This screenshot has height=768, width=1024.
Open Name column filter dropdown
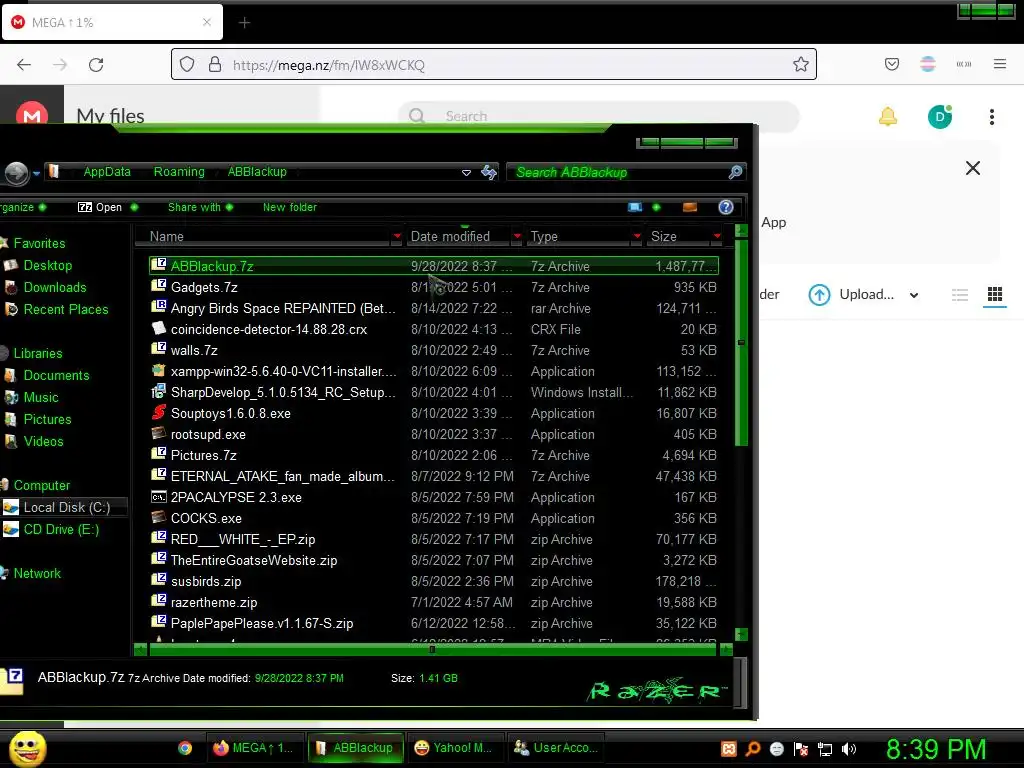pos(396,236)
